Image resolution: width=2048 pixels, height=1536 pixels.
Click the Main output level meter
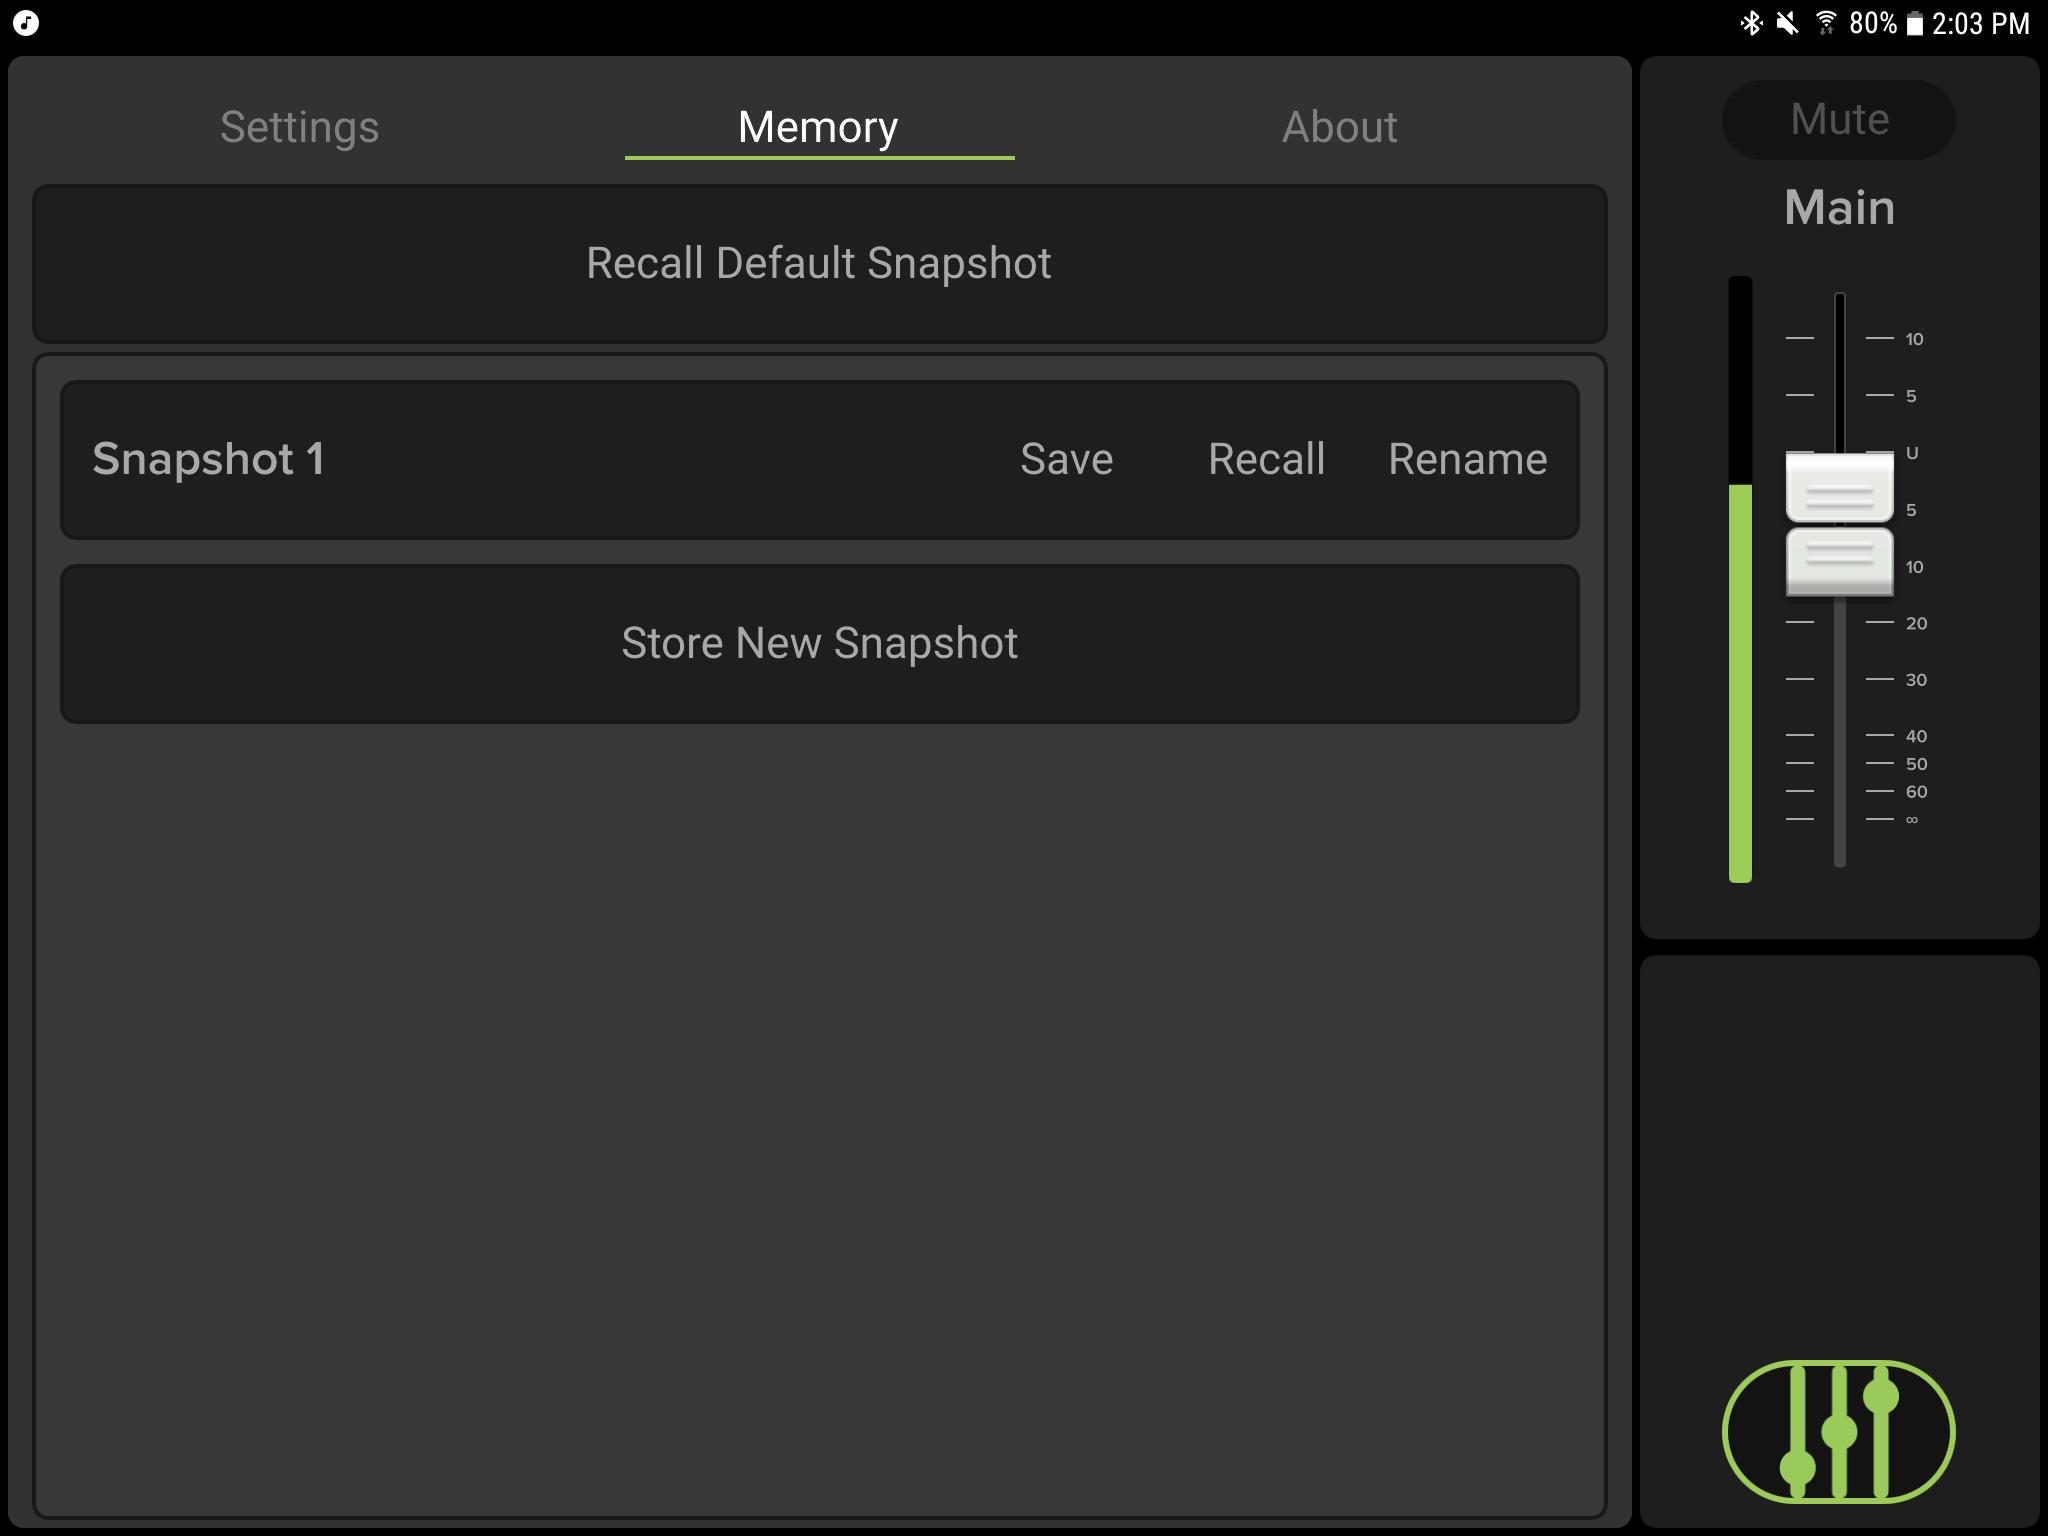pos(1740,579)
